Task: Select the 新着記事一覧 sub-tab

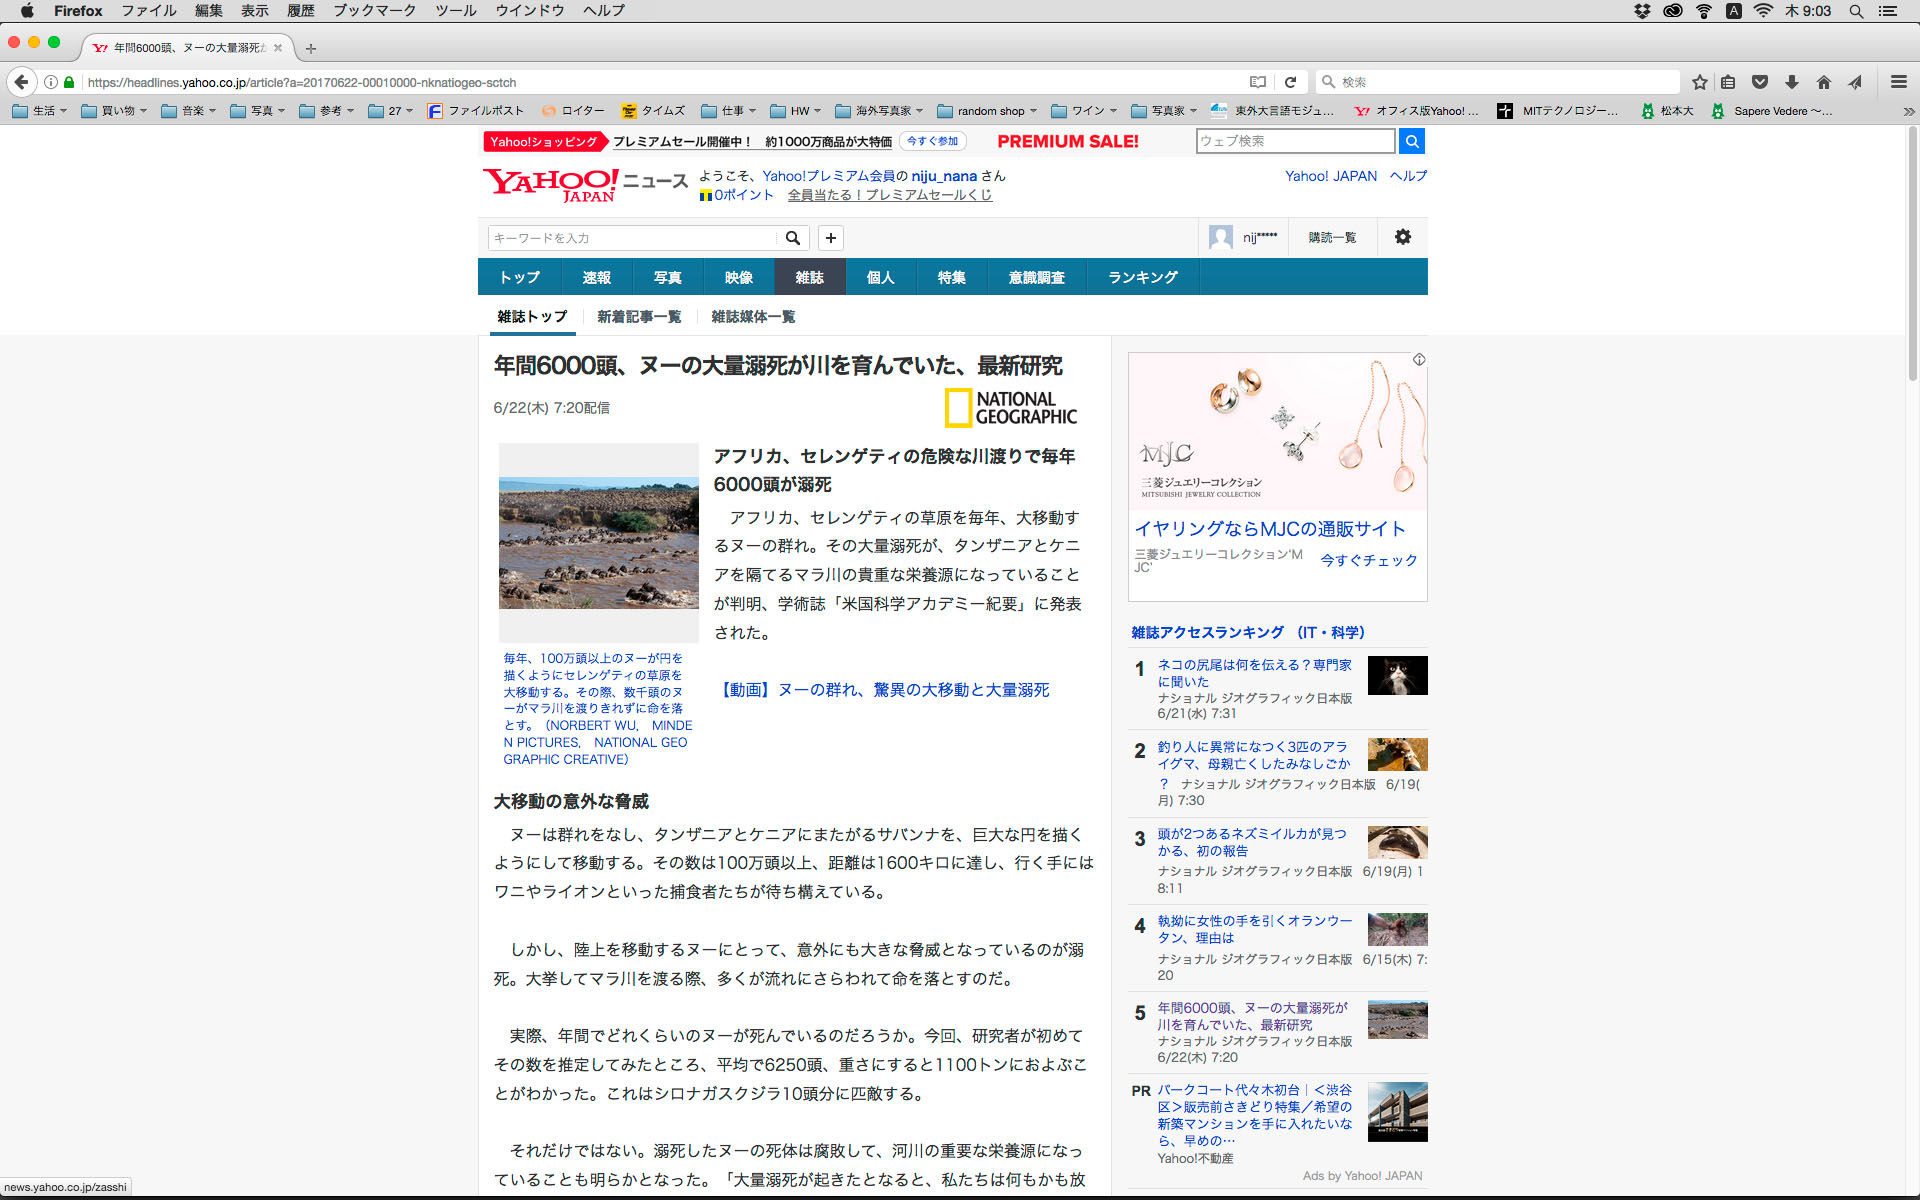Action: (639, 317)
